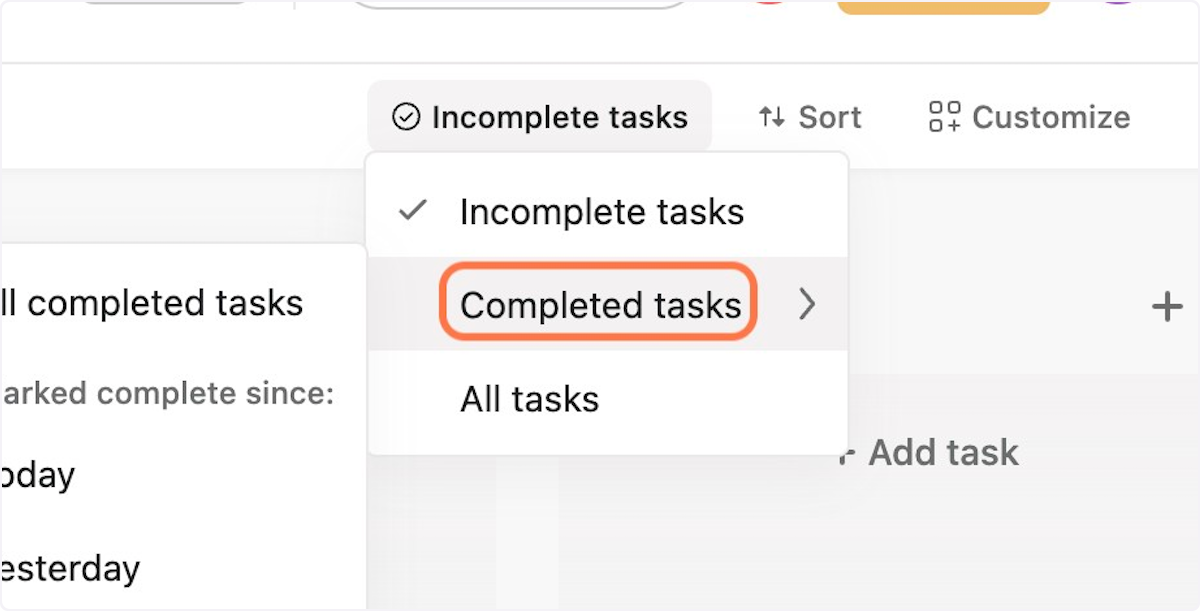
Task: Click the Customize button text
Action: pyautogui.click(x=1051, y=117)
